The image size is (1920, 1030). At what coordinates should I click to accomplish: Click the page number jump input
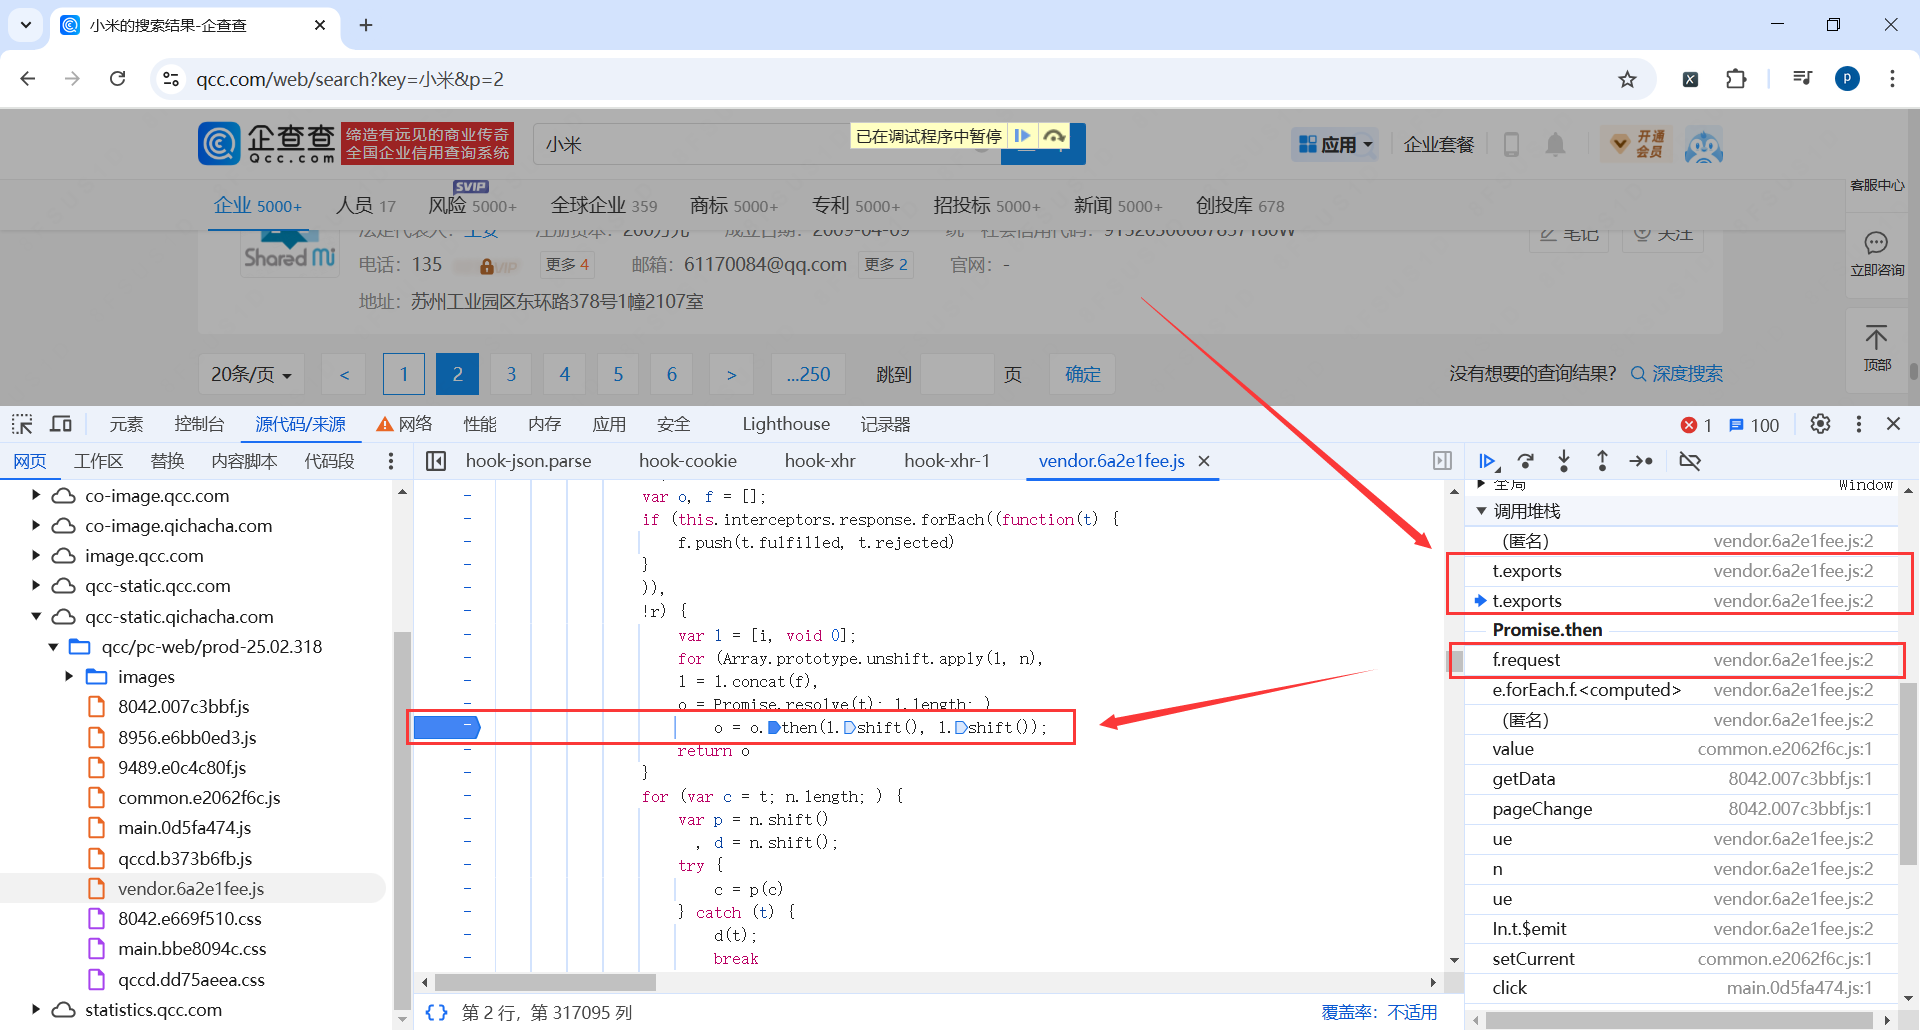pos(957,374)
